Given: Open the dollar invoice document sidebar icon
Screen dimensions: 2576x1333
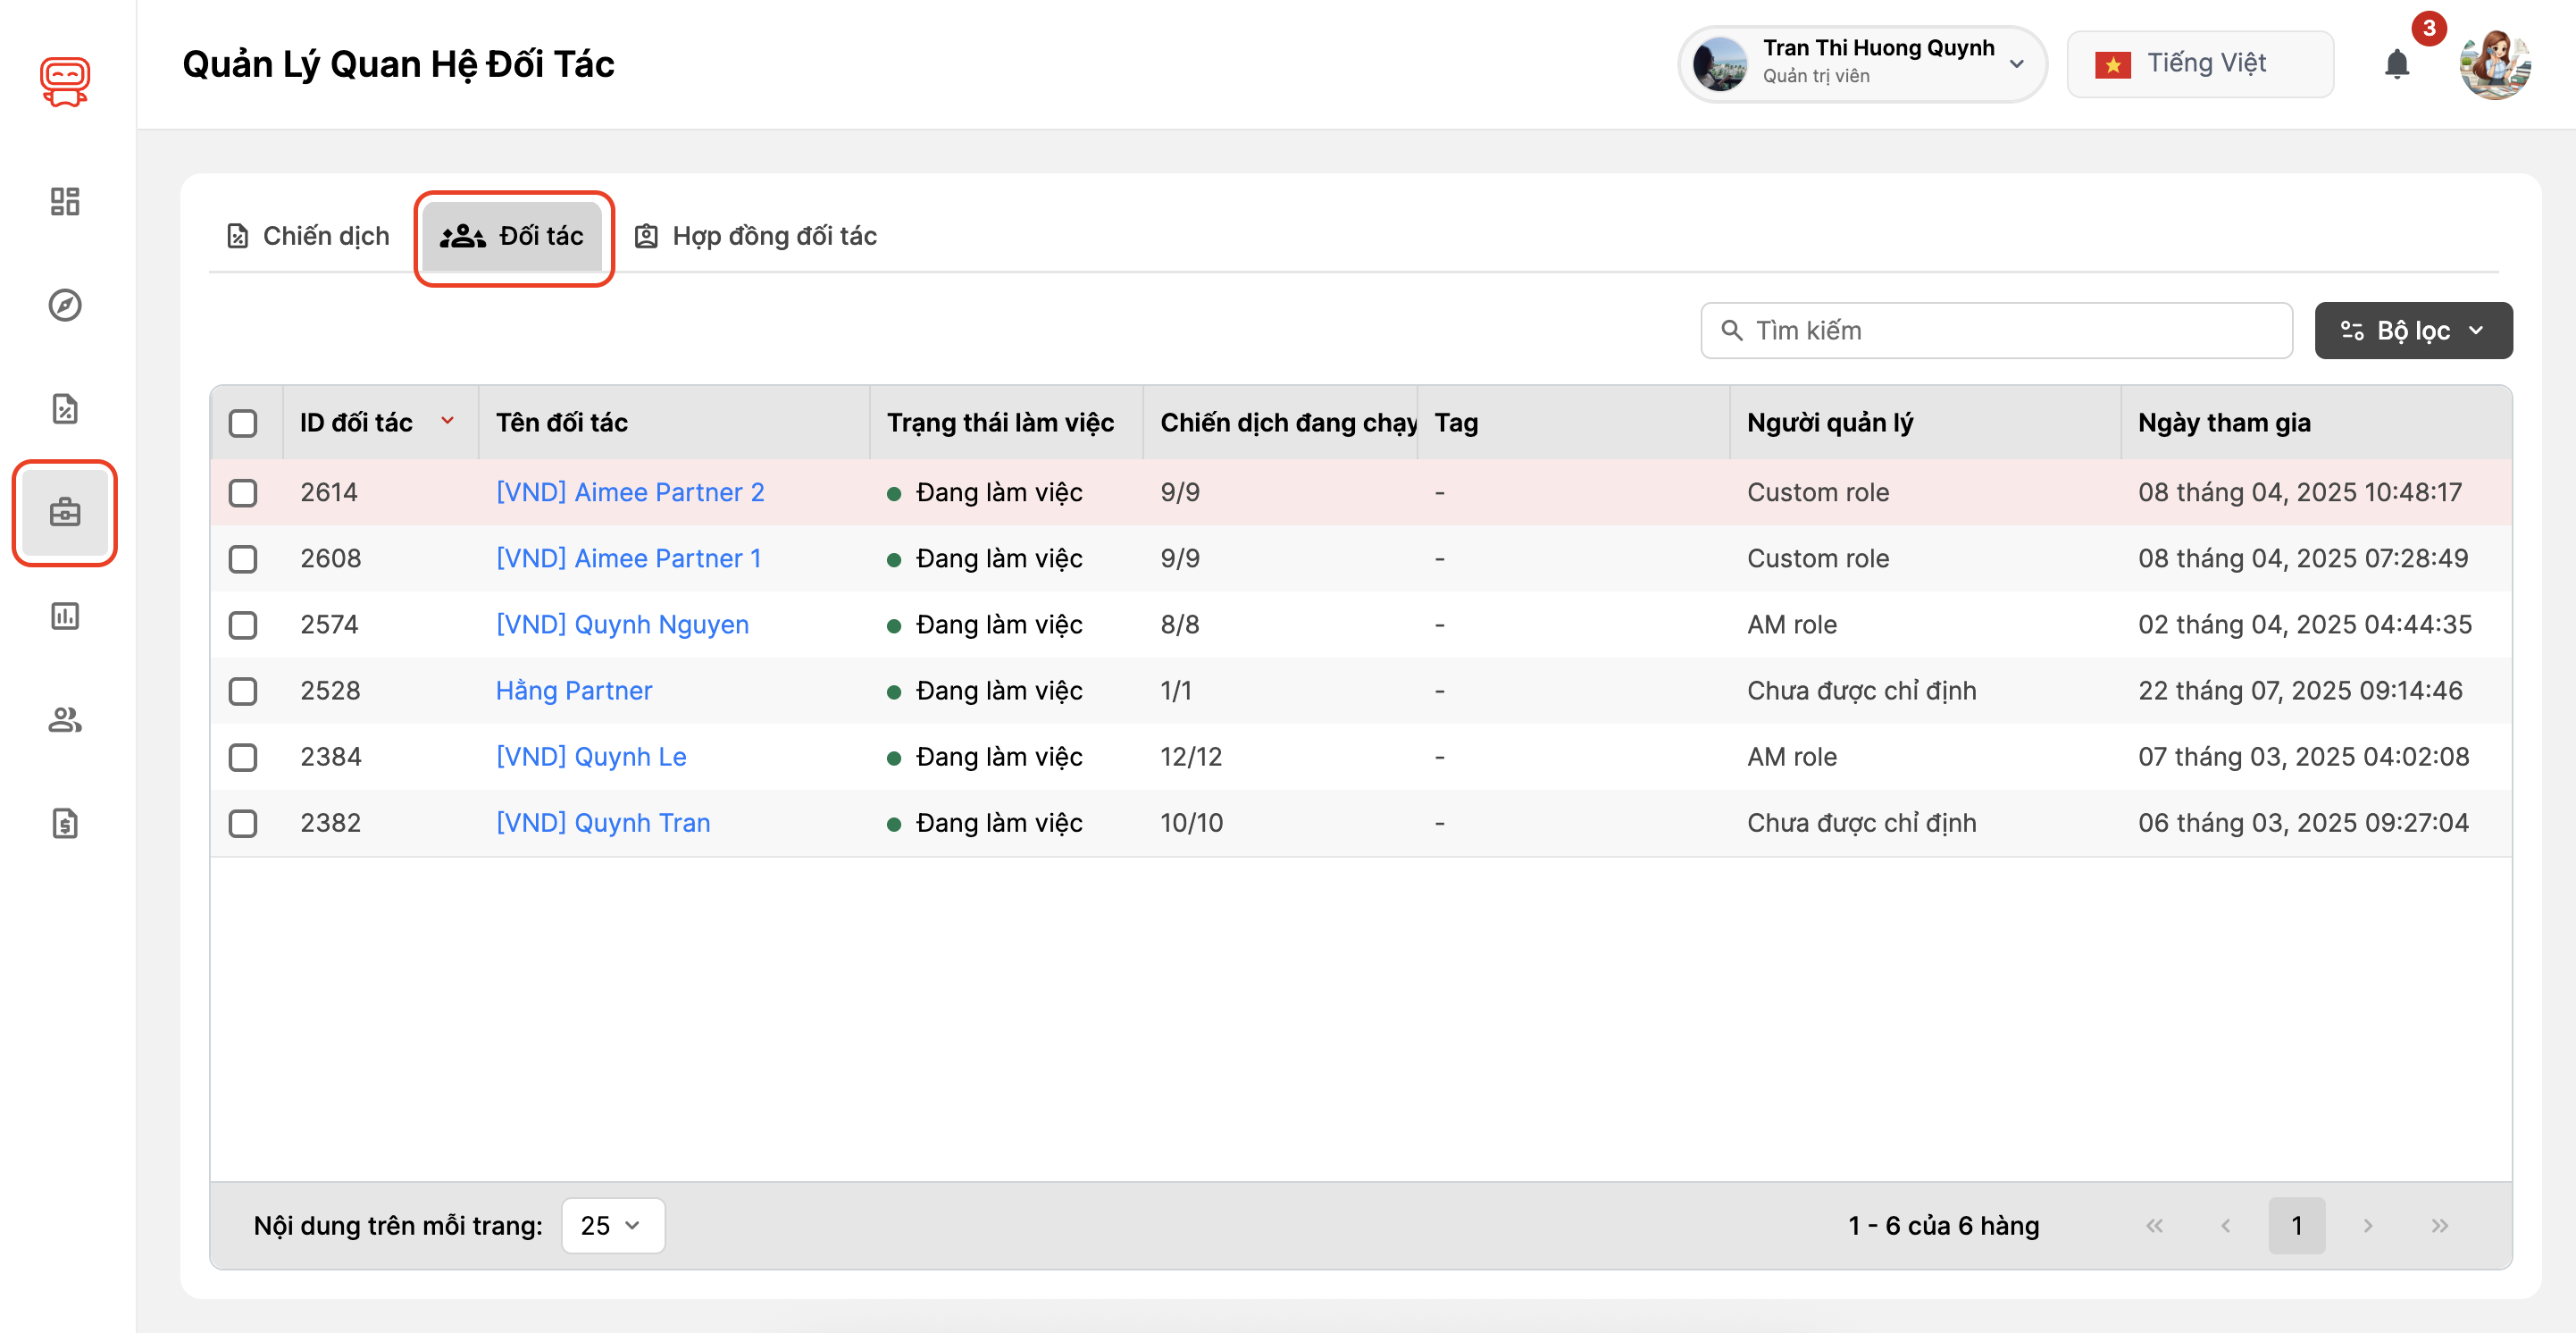Looking at the screenshot, I should (65, 823).
